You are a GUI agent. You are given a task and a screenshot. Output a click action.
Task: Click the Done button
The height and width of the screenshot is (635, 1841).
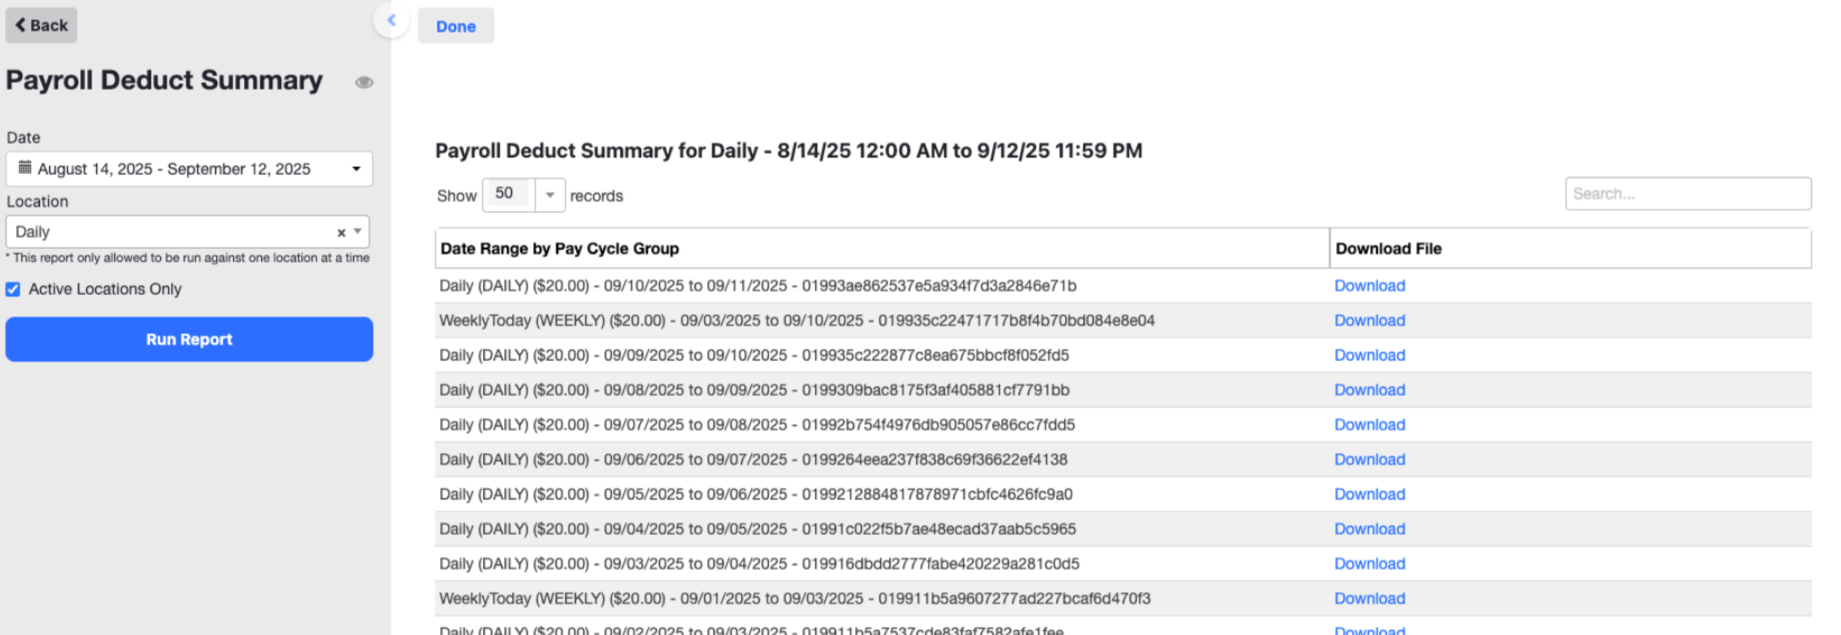coord(456,26)
